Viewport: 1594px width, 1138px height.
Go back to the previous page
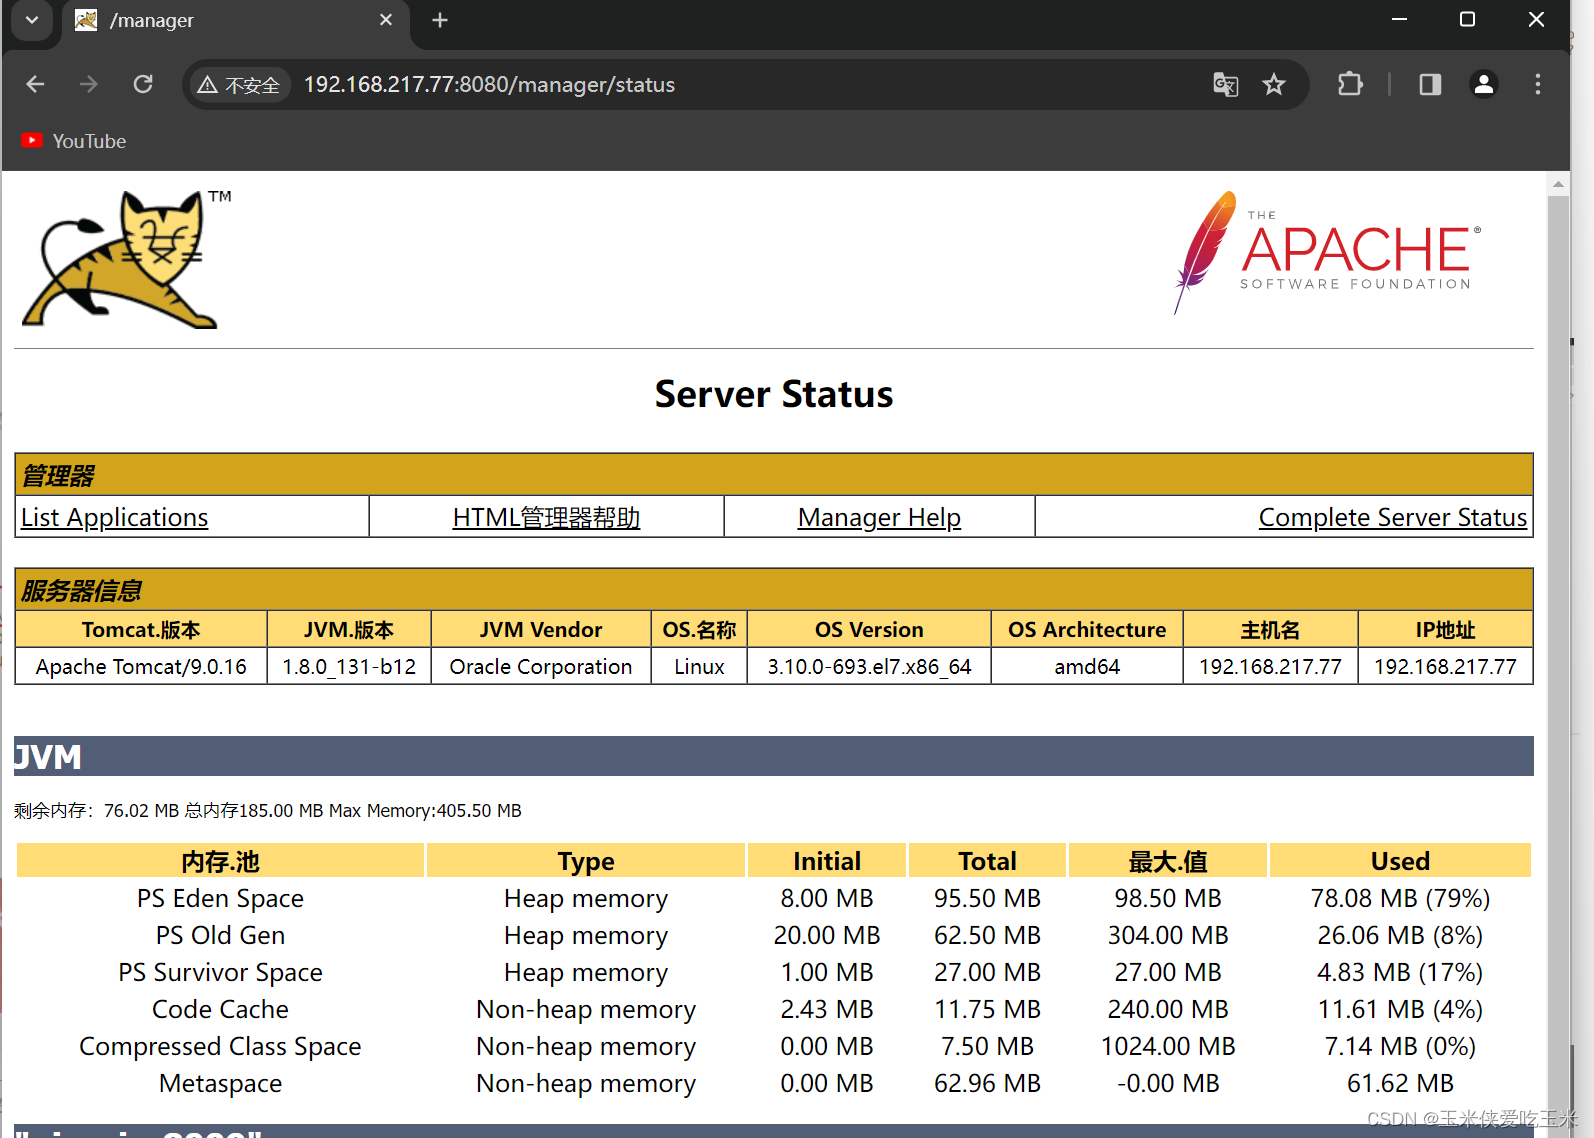[35, 85]
